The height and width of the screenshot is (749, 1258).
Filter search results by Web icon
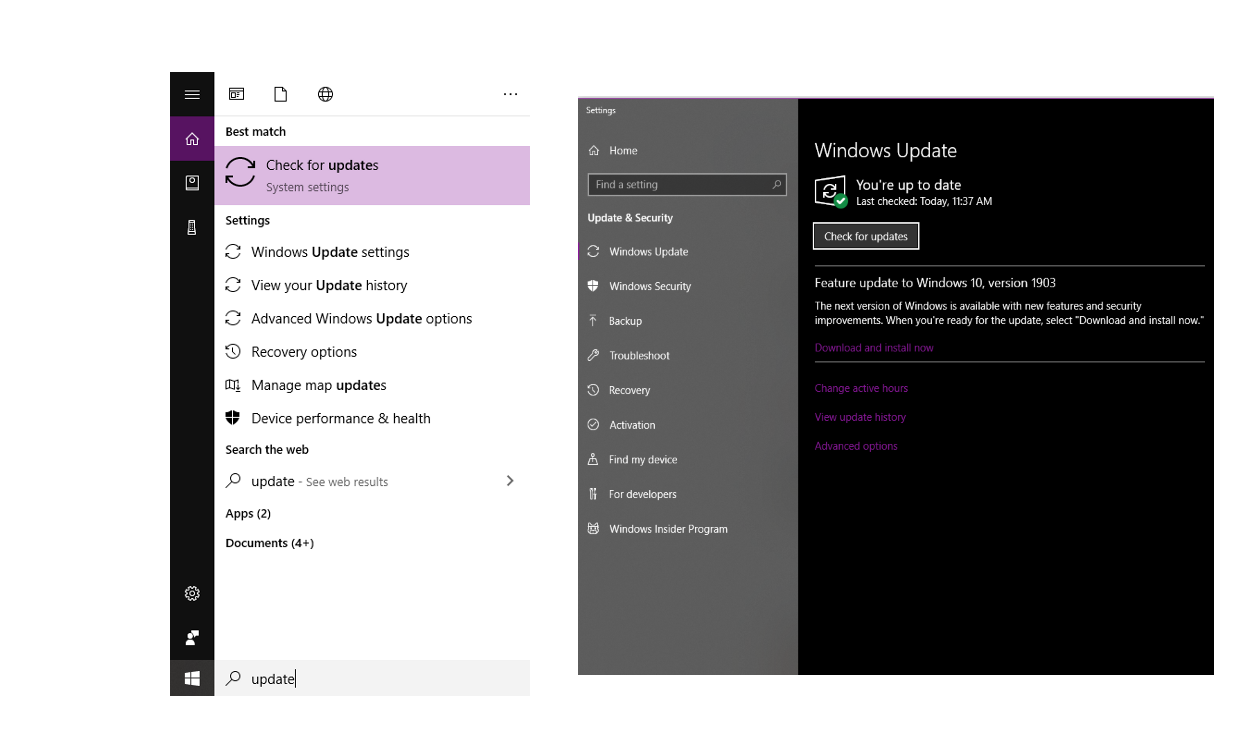pyautogui.click(x=325, y=94)
